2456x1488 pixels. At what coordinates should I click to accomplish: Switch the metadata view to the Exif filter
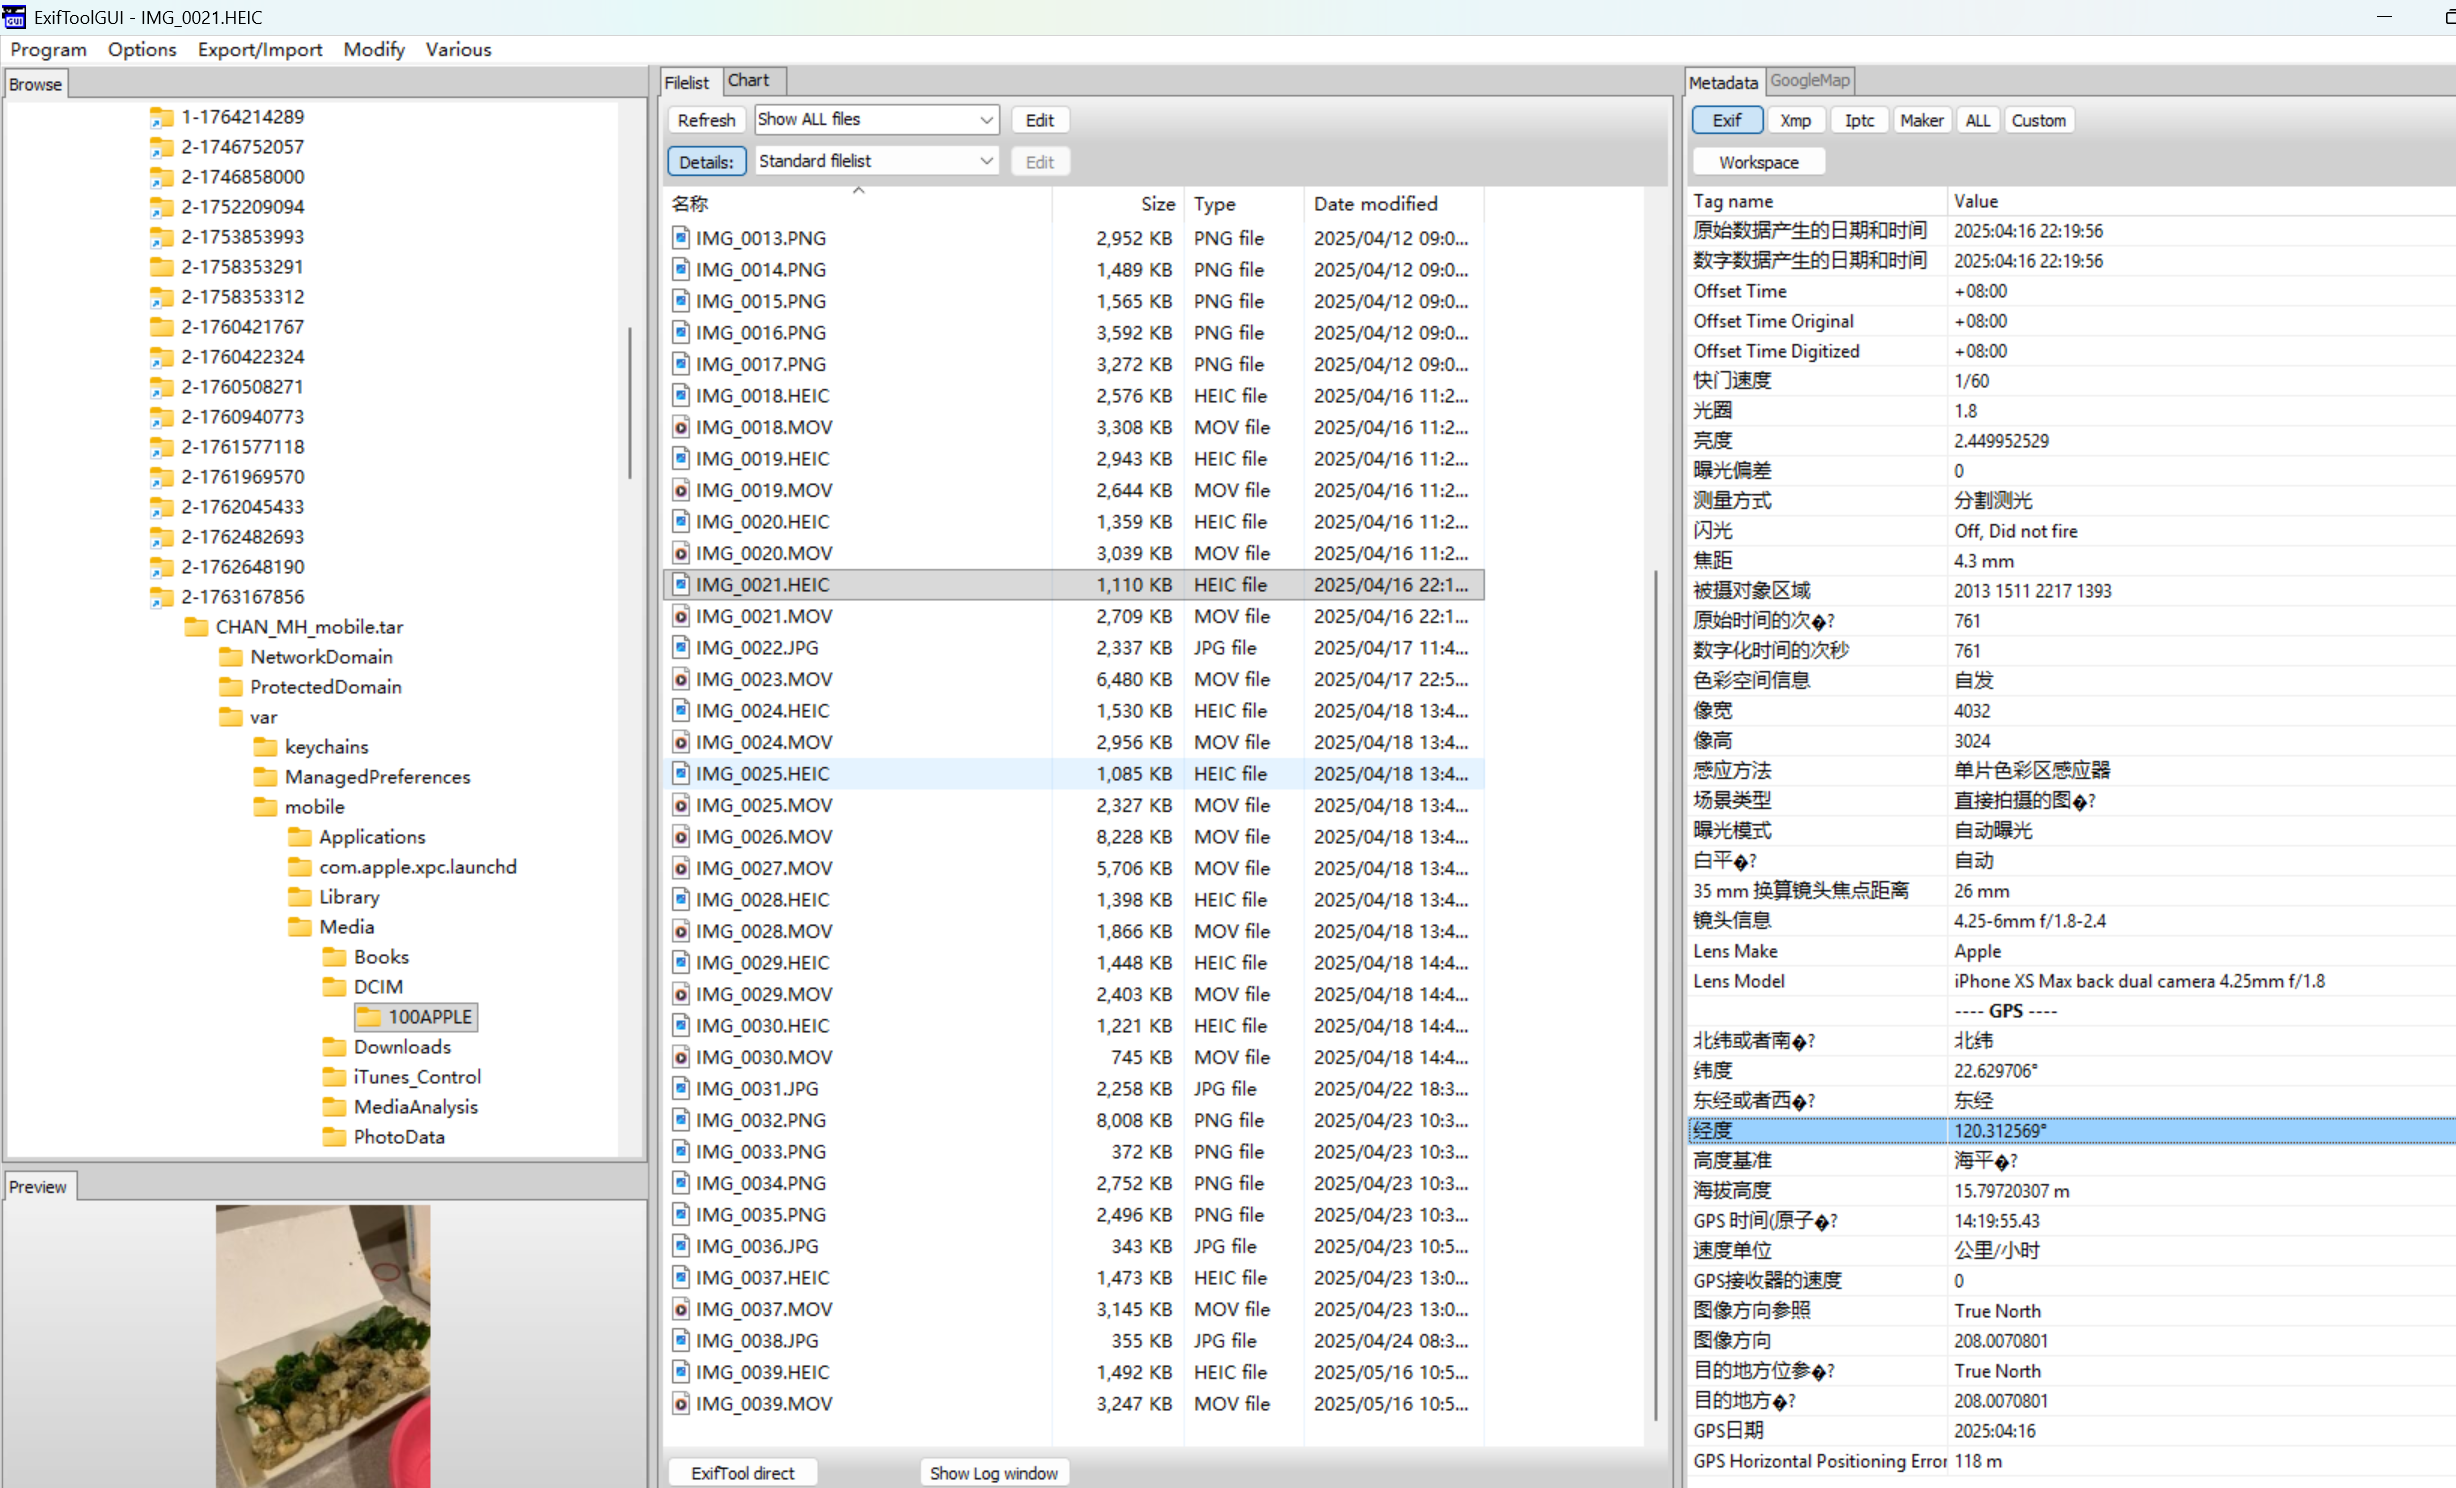click(1726, 120)
